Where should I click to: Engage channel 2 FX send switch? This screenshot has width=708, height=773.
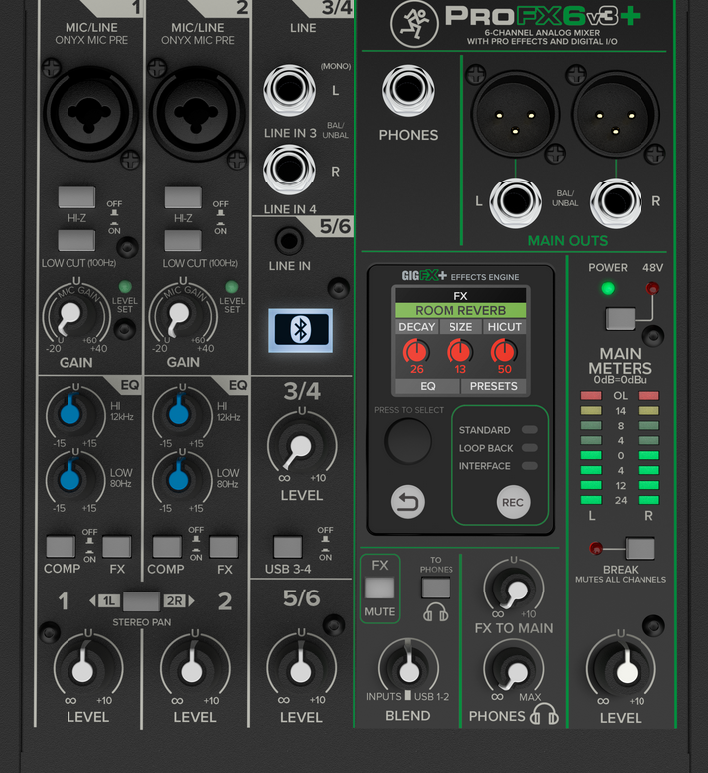click(x=224, y=547)
